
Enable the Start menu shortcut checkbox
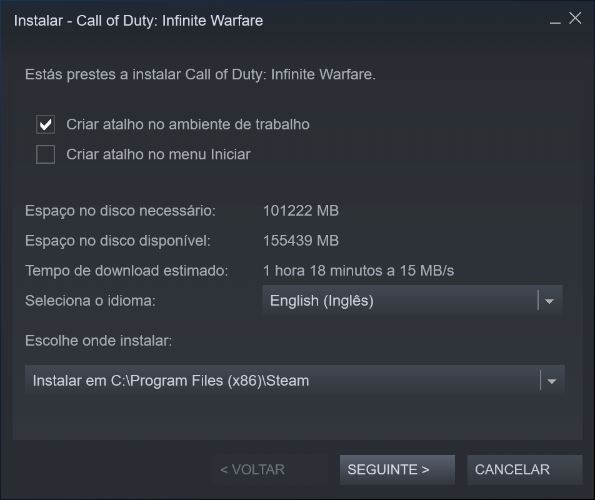click(x=46, y=154)
